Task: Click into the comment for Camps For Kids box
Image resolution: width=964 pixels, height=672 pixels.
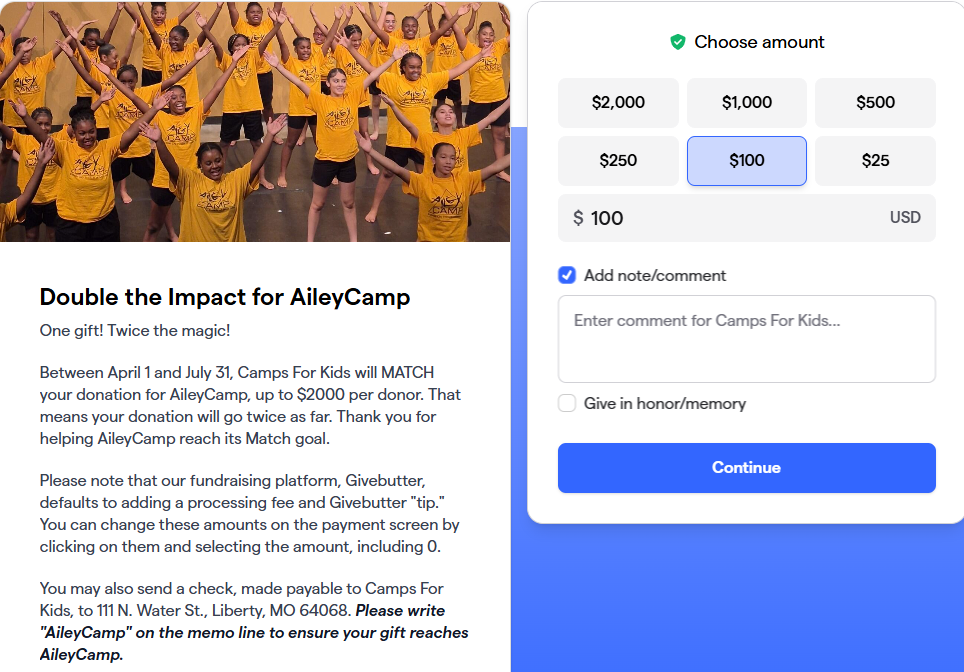Action: [x=746, y=338]
